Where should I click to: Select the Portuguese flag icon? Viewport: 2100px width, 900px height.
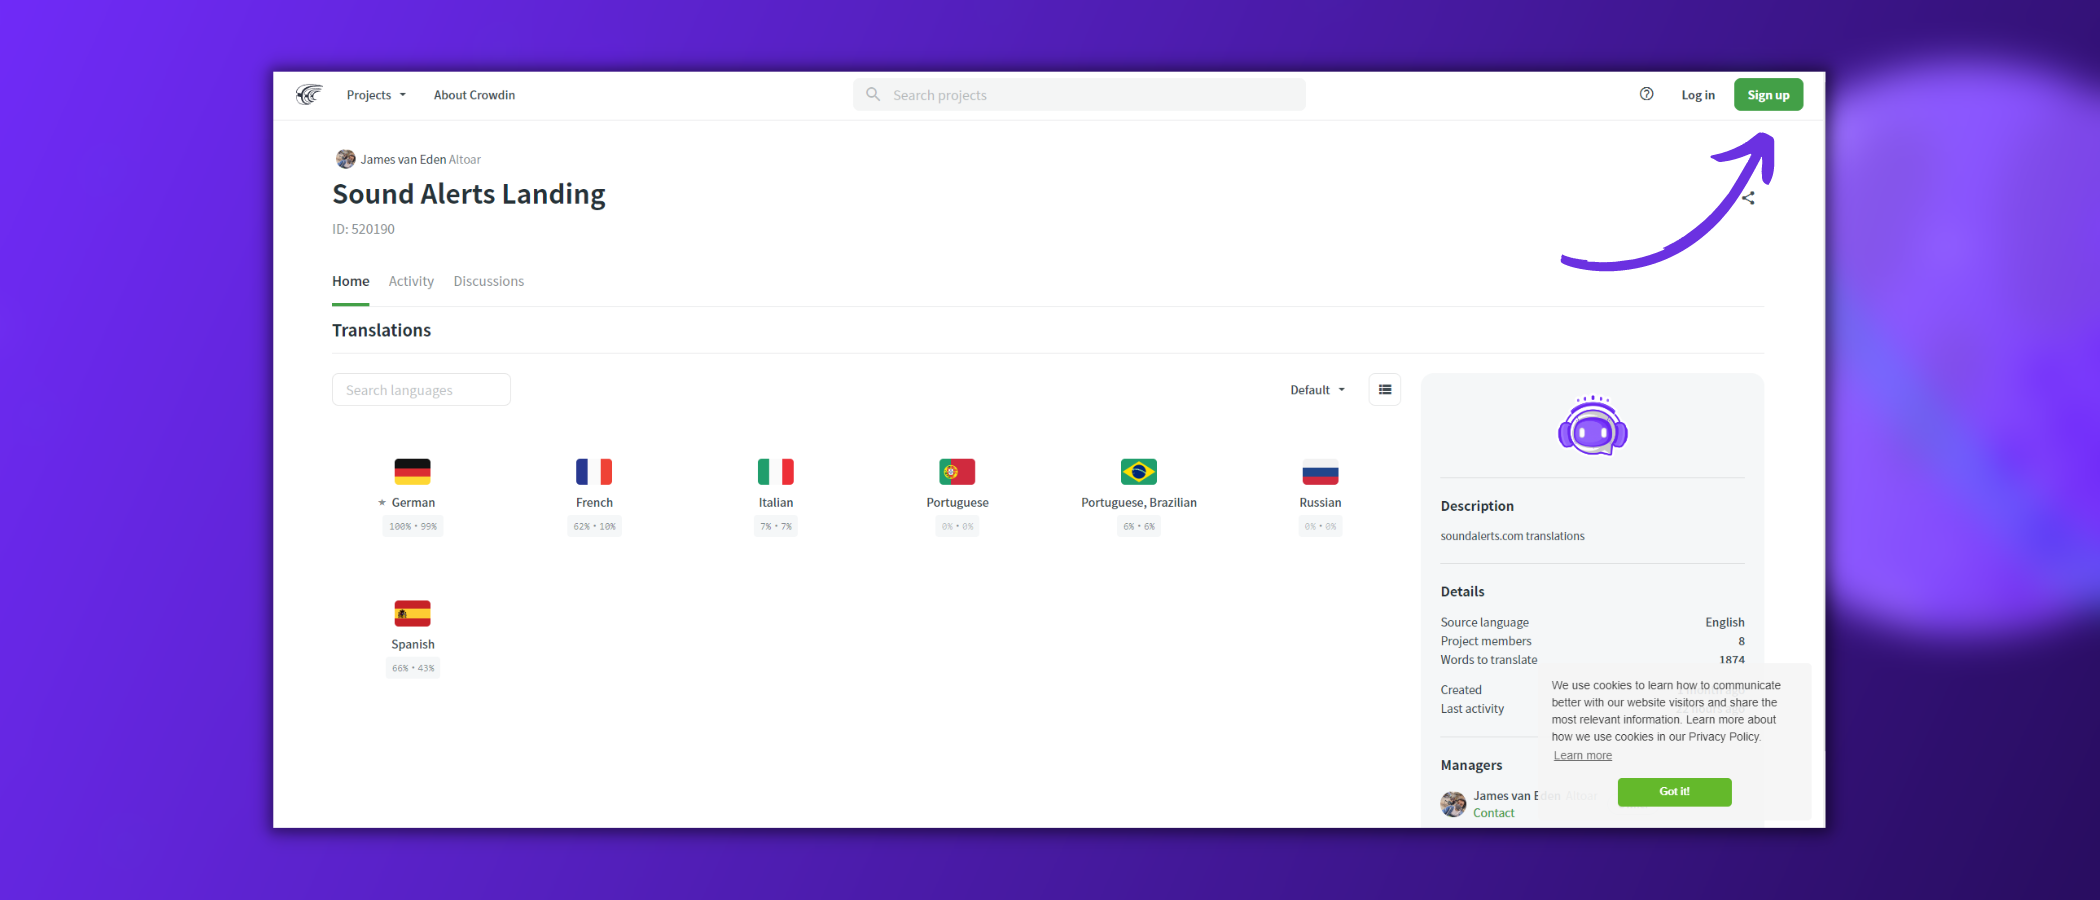point(957,471)
